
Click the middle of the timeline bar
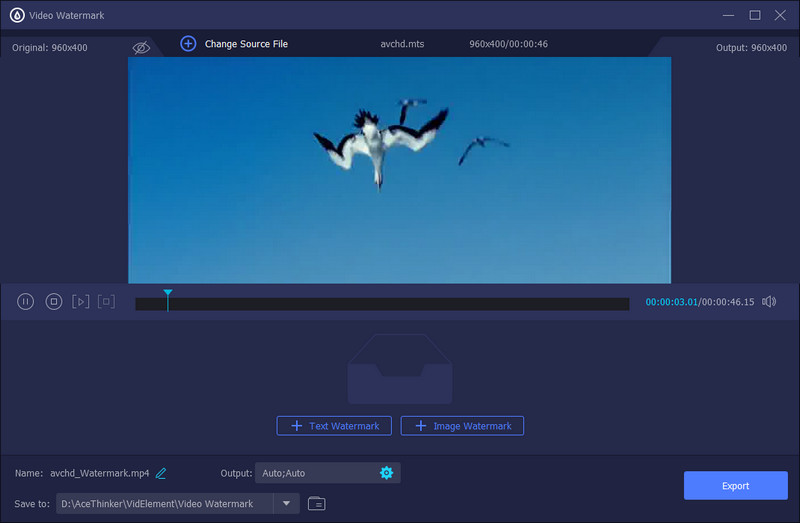[382, 304]
